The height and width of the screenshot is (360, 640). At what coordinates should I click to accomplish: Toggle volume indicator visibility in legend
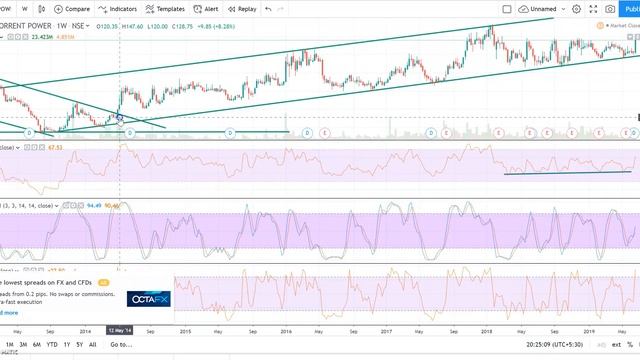coord(11,37)
